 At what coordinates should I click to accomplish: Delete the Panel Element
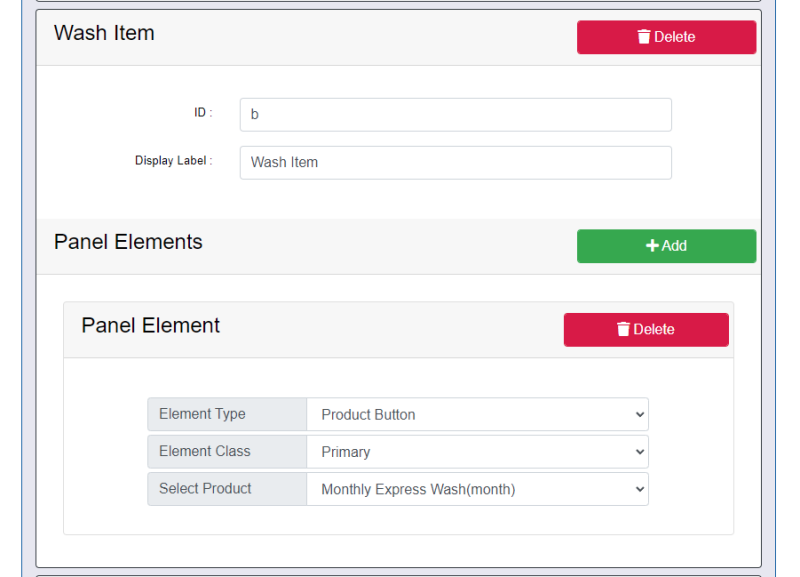click(x=646, y=330)
